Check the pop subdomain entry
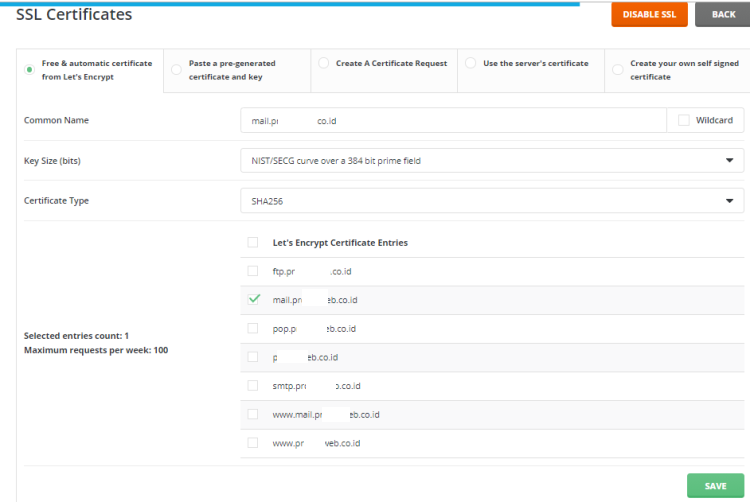The height and width of the screenshot is (502, 750). coord(253,328)
